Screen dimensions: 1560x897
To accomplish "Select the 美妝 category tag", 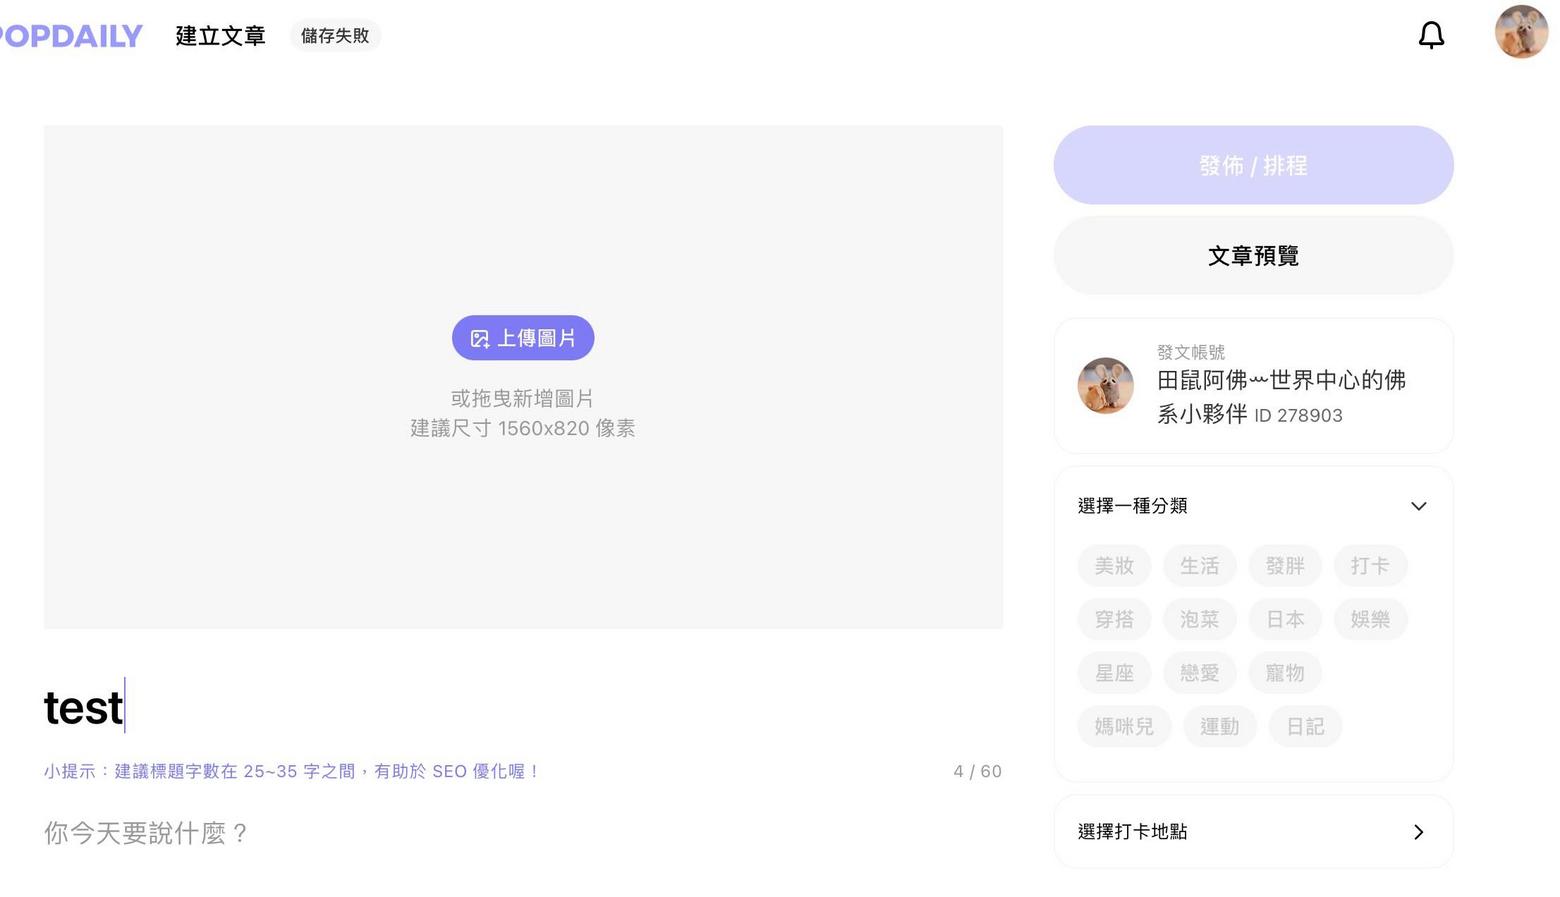I will click(1114, 566).
